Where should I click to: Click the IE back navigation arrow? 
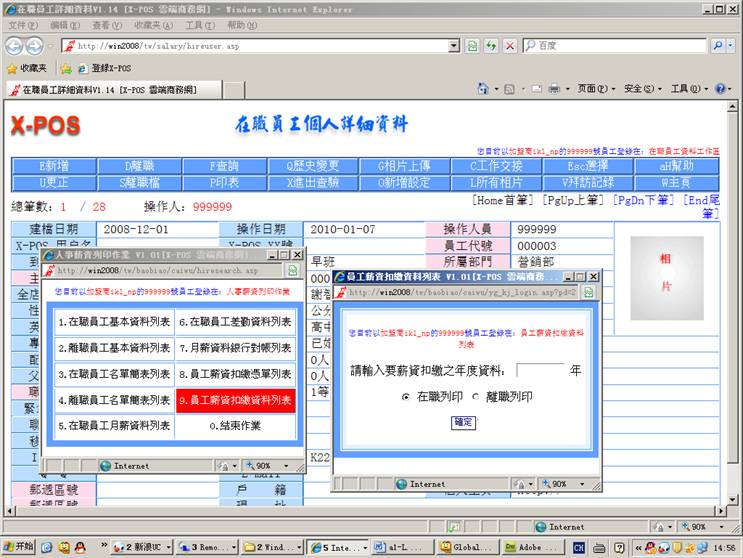pos(16,46)
